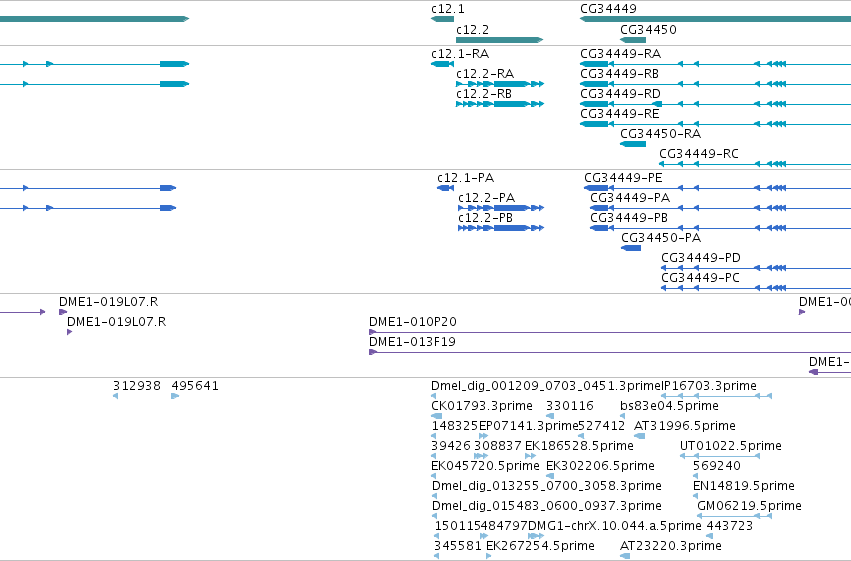Screen dimensions: 851x561
Task: Select the EK267254.5prime EST label
Action: pyautogui.click(x=540, y=547)
